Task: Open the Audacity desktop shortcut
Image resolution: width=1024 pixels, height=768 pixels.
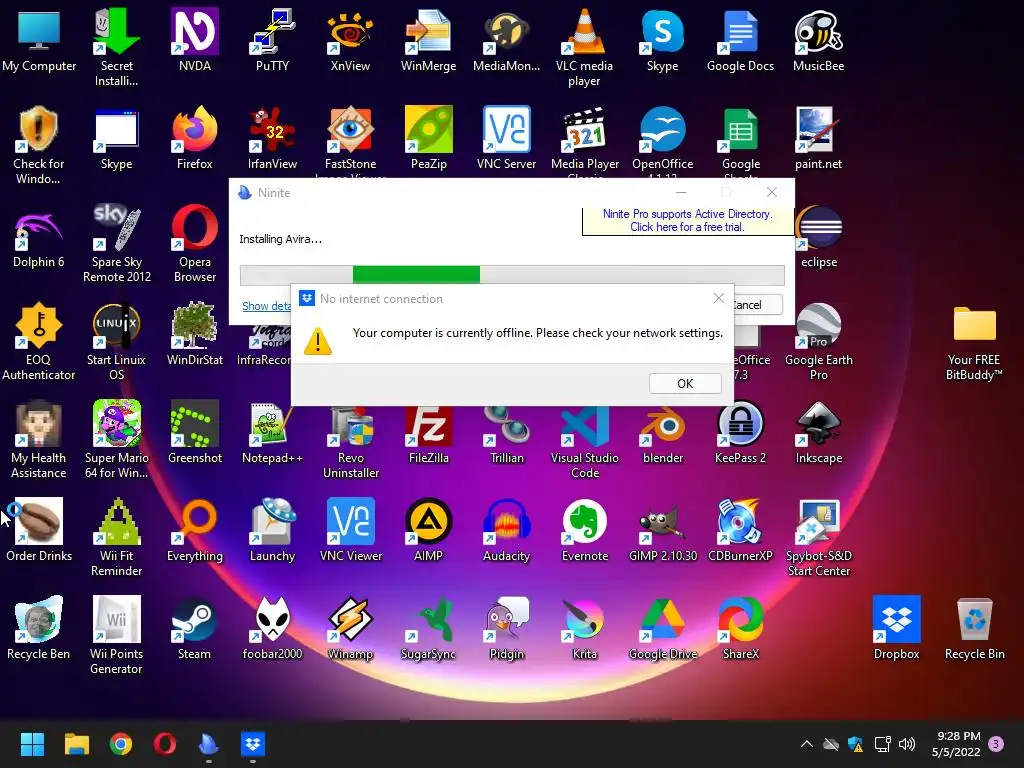Action: (506, 530)
